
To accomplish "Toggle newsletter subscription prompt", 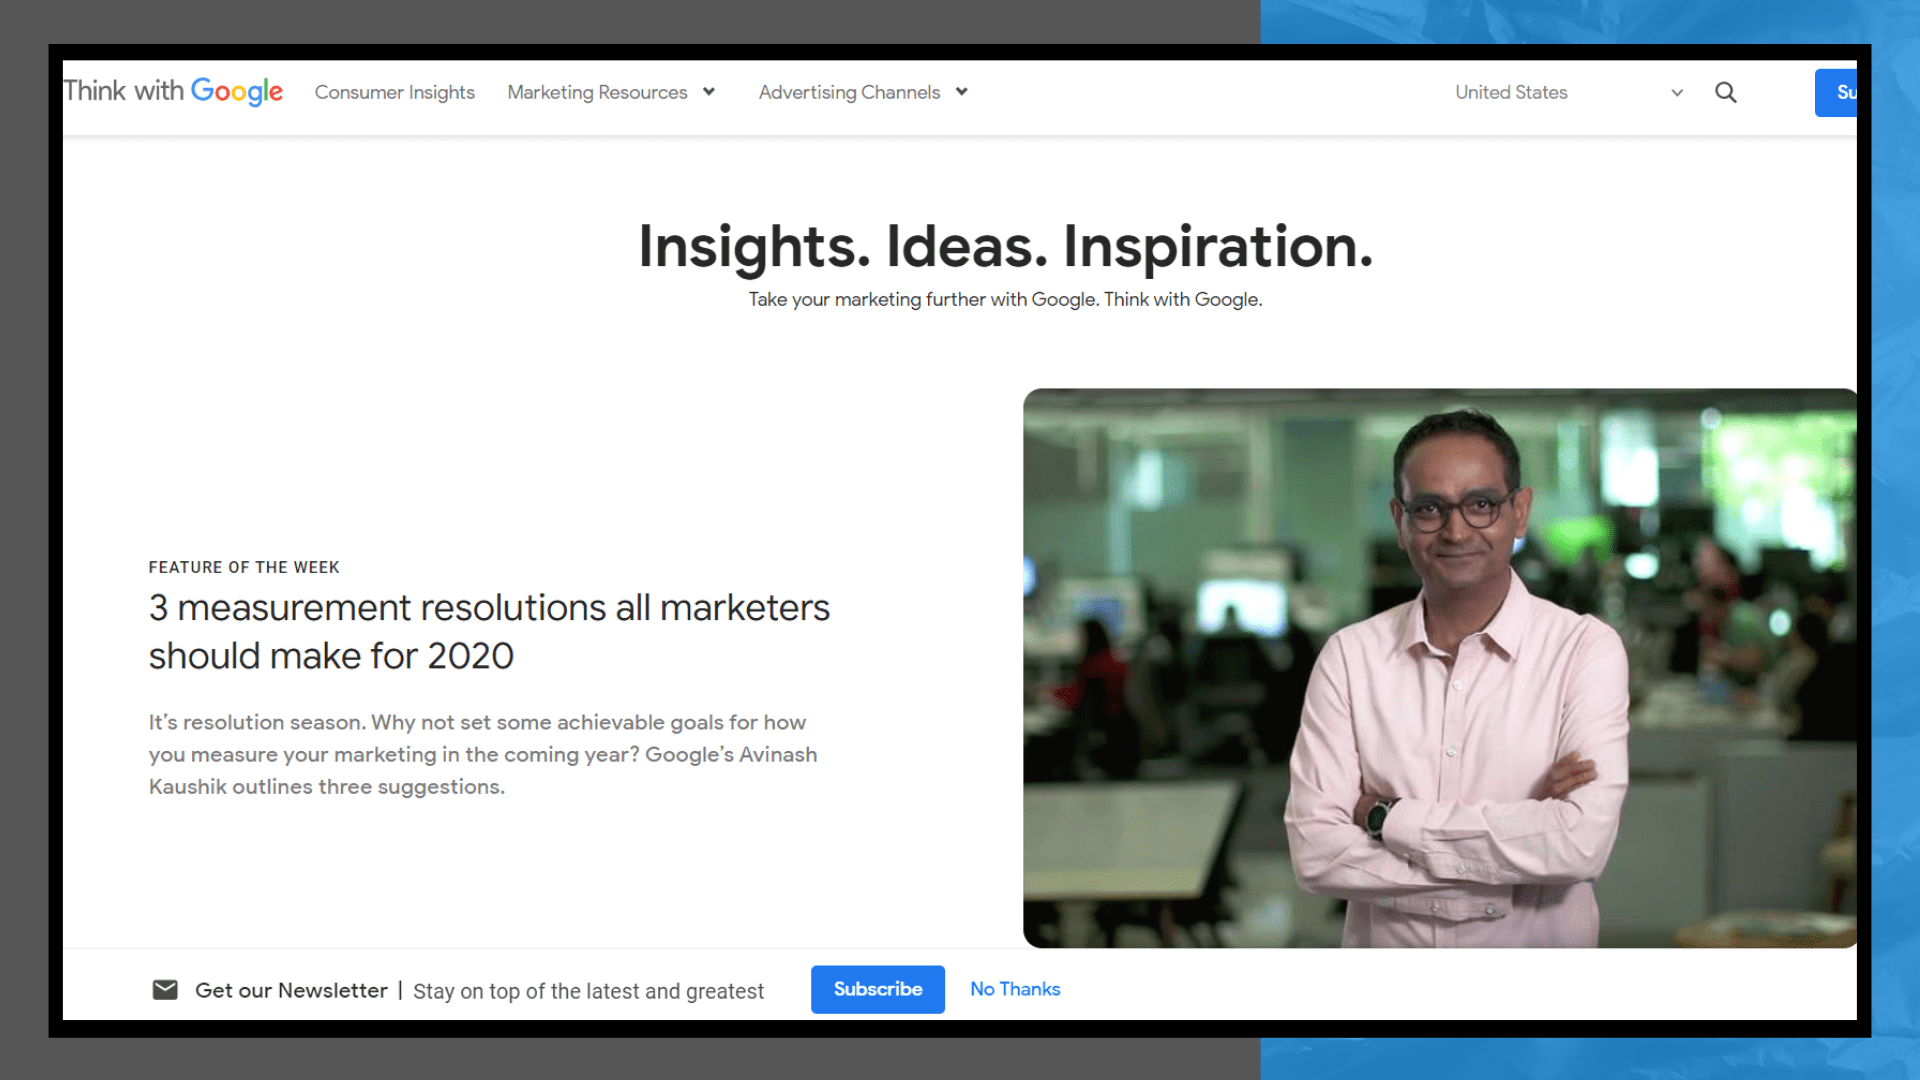I will click(1014, 988).
